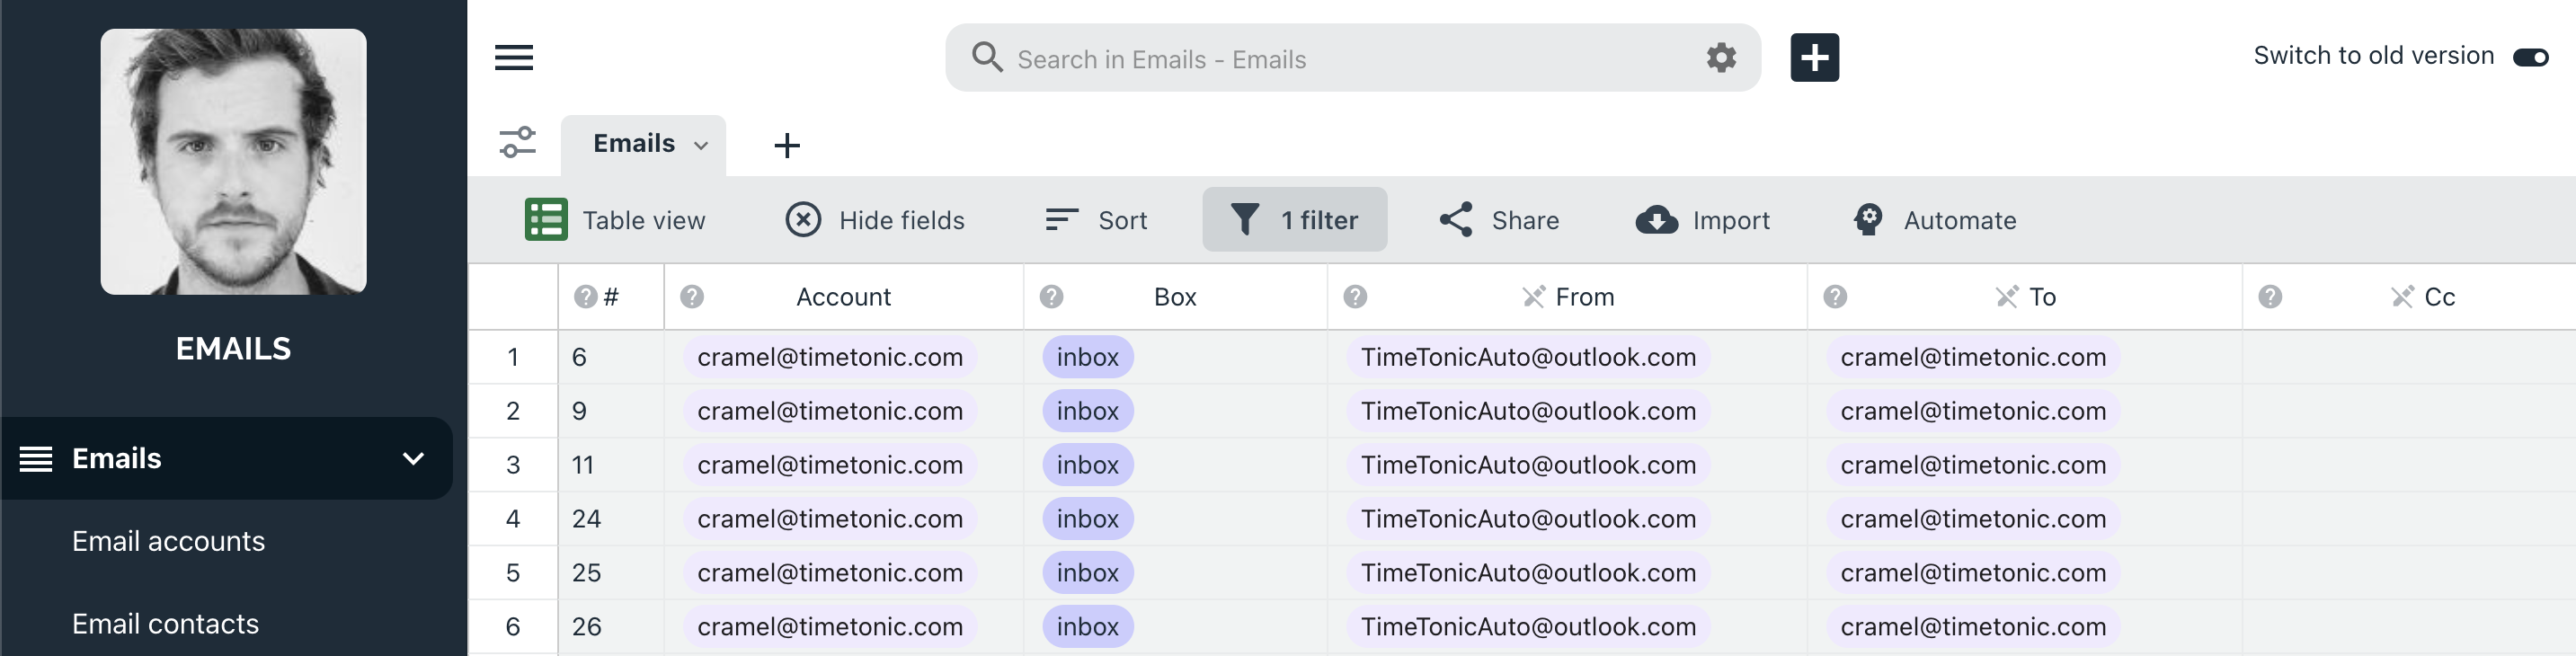Click inbox tag in row 5
The height and width of the screenshot is (656, 2576).
[x=1088, y=573]
